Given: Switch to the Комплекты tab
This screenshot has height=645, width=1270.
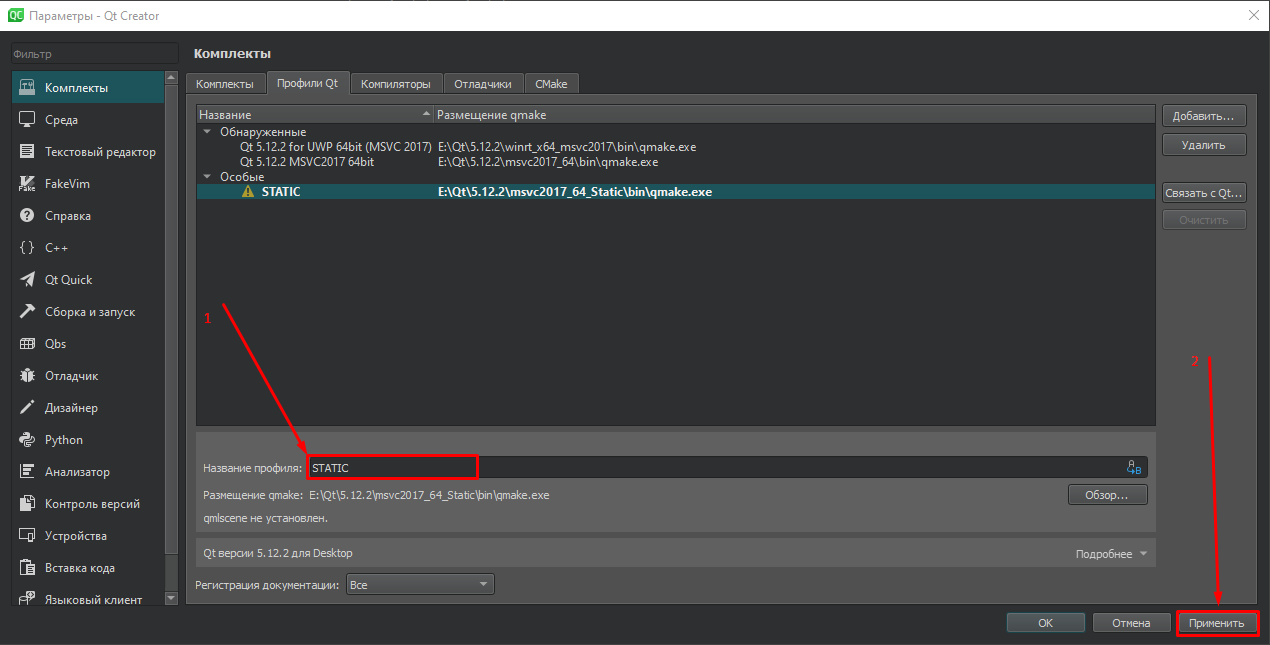Looking at the screenshot, I should click(226, 84).
